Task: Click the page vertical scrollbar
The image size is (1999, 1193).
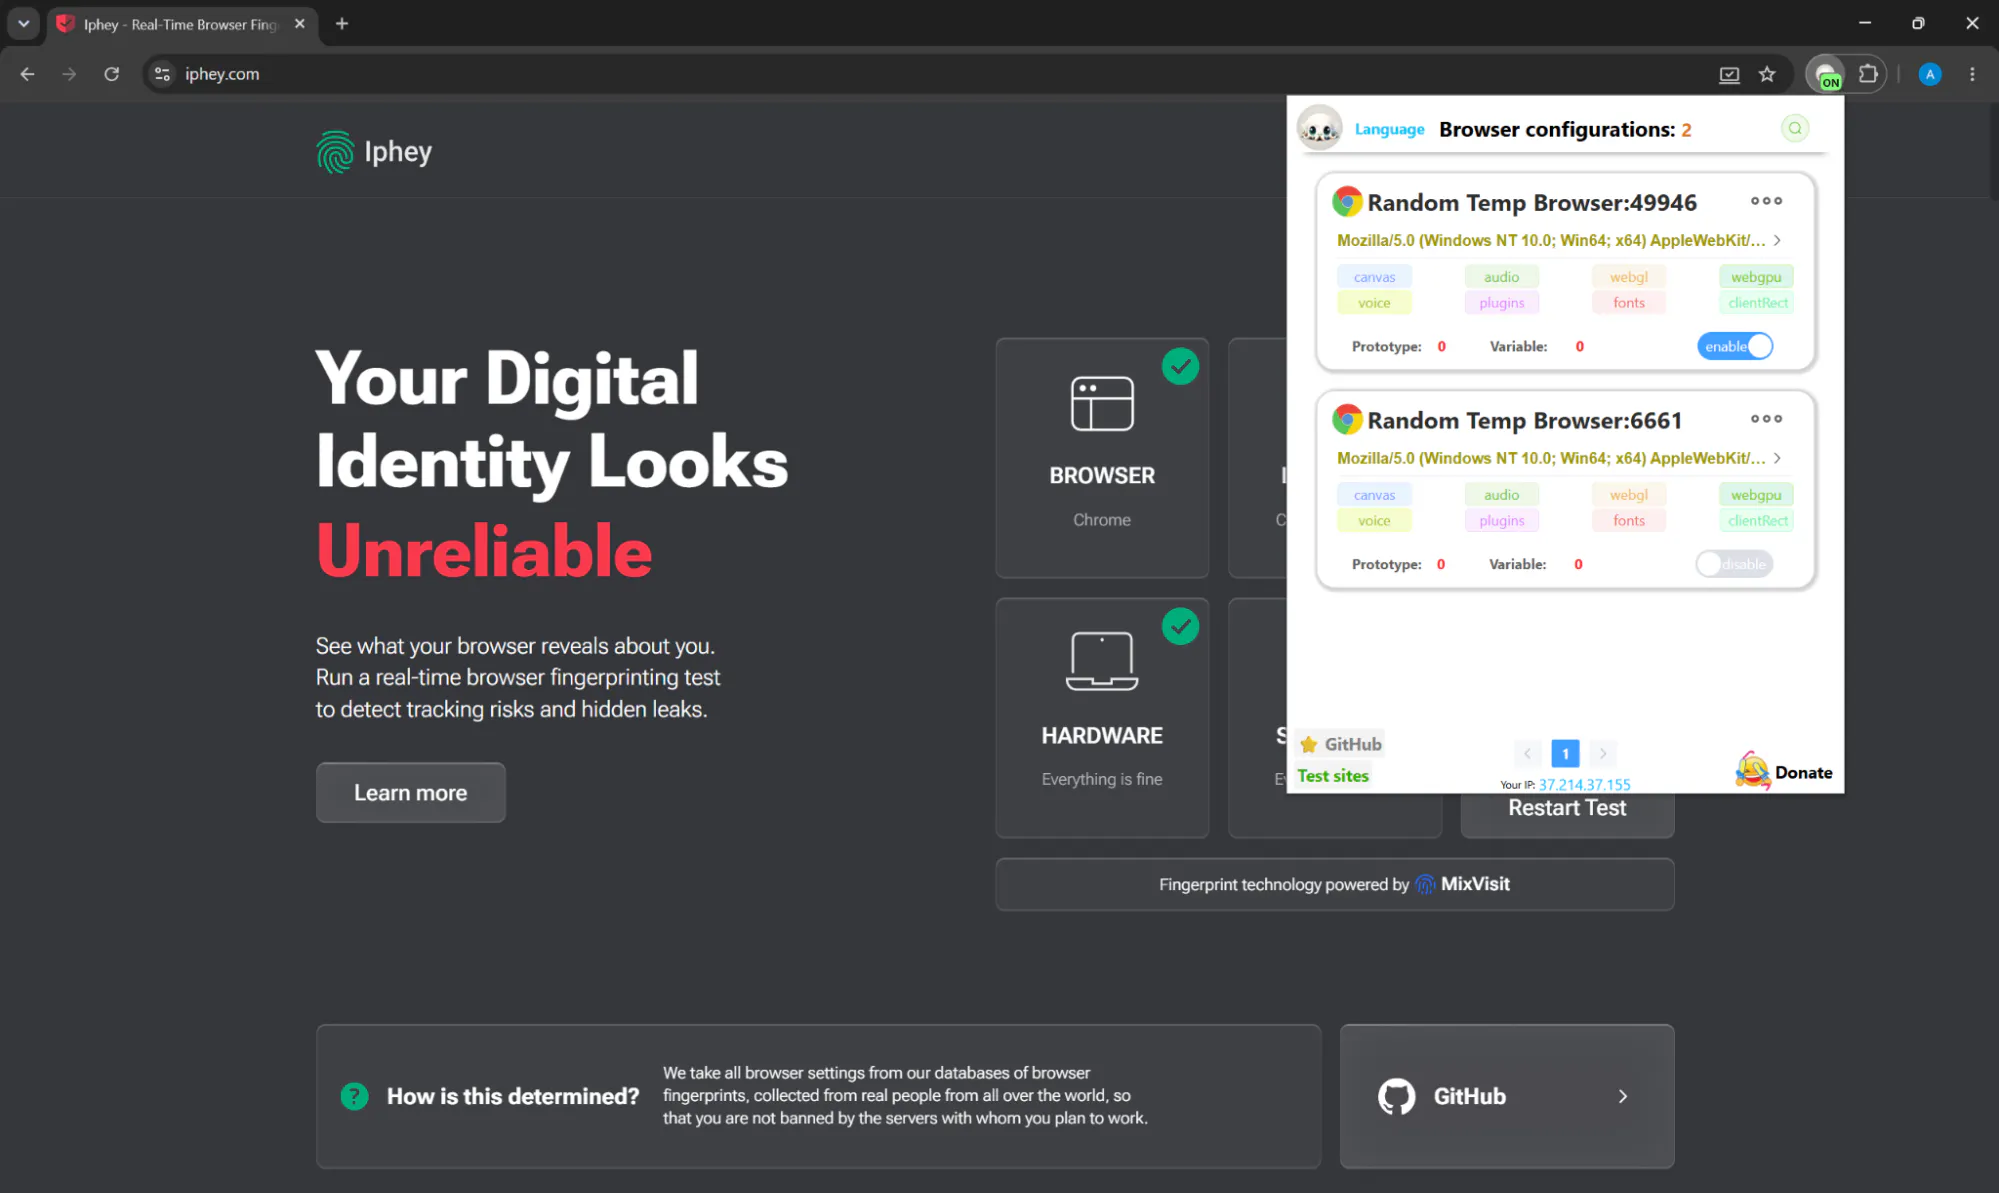Action: tap(1993, 150)
